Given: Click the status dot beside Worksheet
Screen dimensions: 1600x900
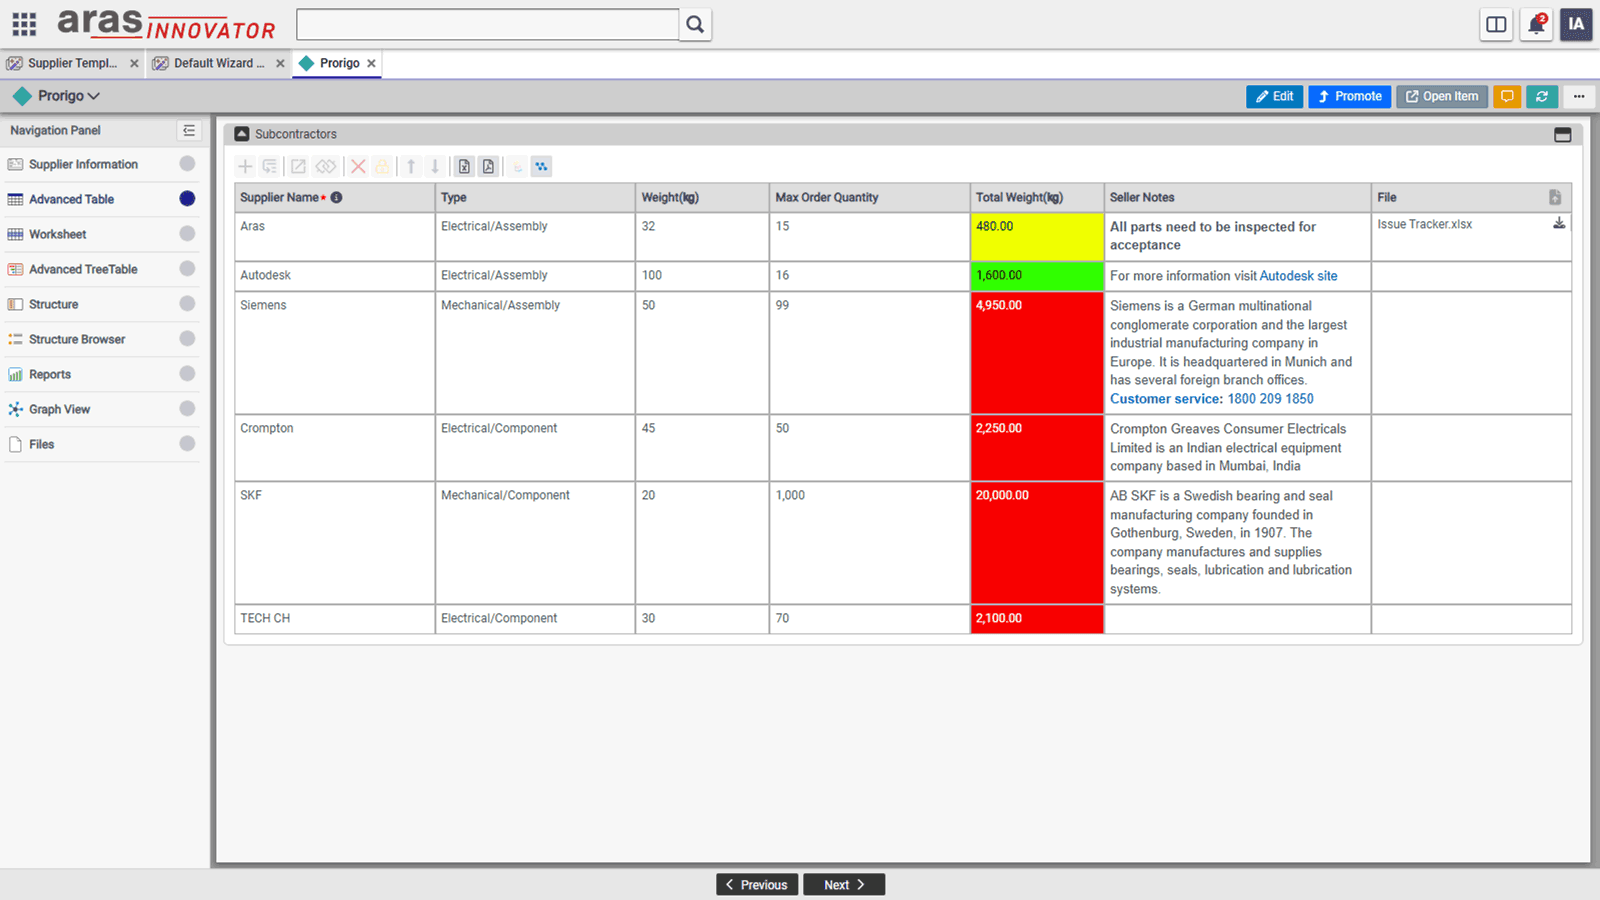Looking at the screenshot, I should [187, 233].
